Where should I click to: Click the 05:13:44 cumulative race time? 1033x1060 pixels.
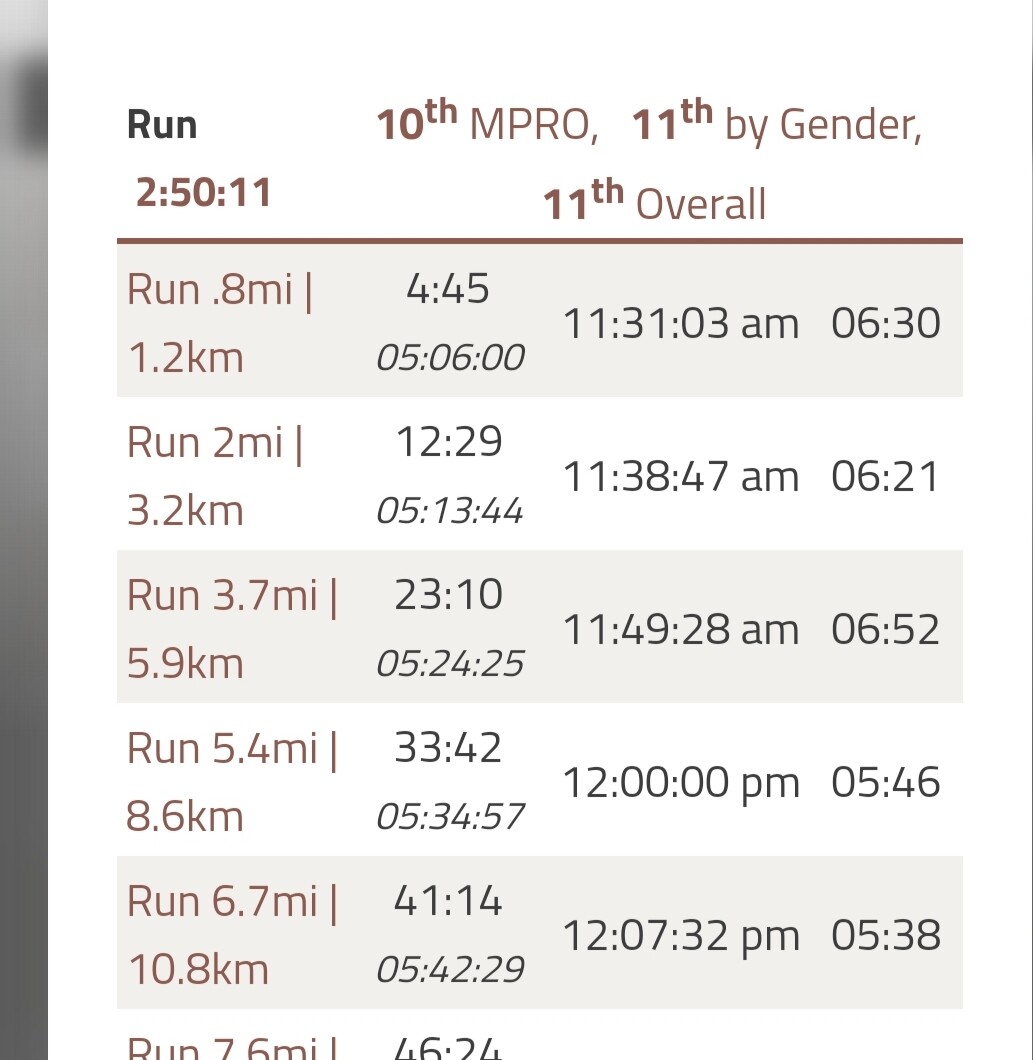click(x=450, y=510)
